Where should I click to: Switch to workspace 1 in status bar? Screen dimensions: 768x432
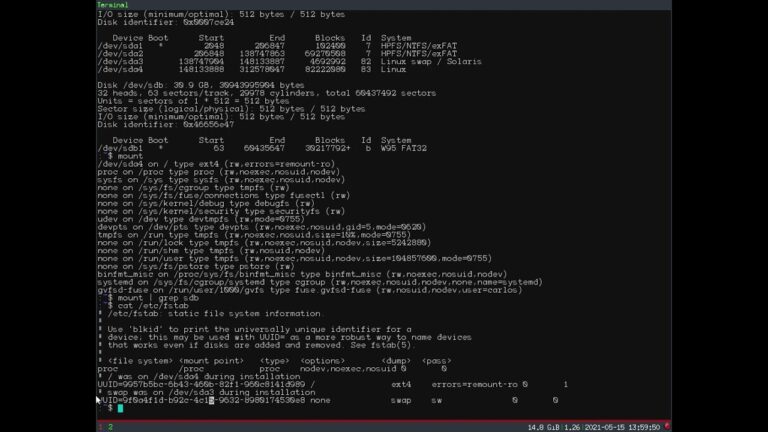tap(100, 427)
